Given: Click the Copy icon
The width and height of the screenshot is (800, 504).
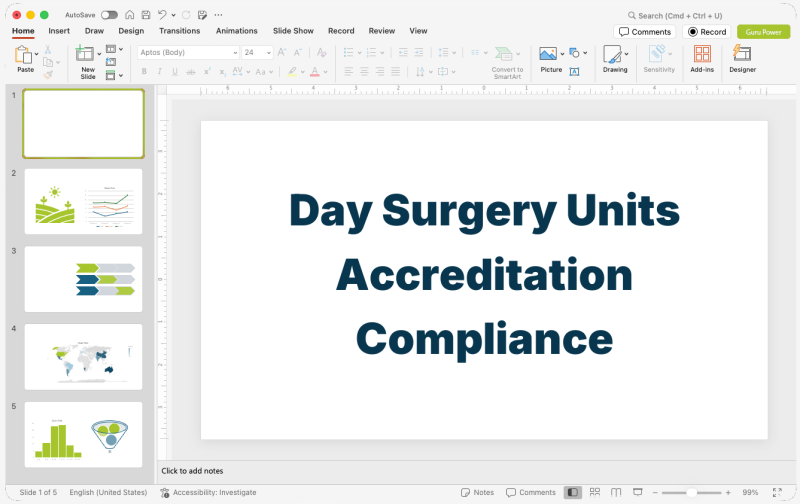Looking at the screenshot, I should 48,62.
